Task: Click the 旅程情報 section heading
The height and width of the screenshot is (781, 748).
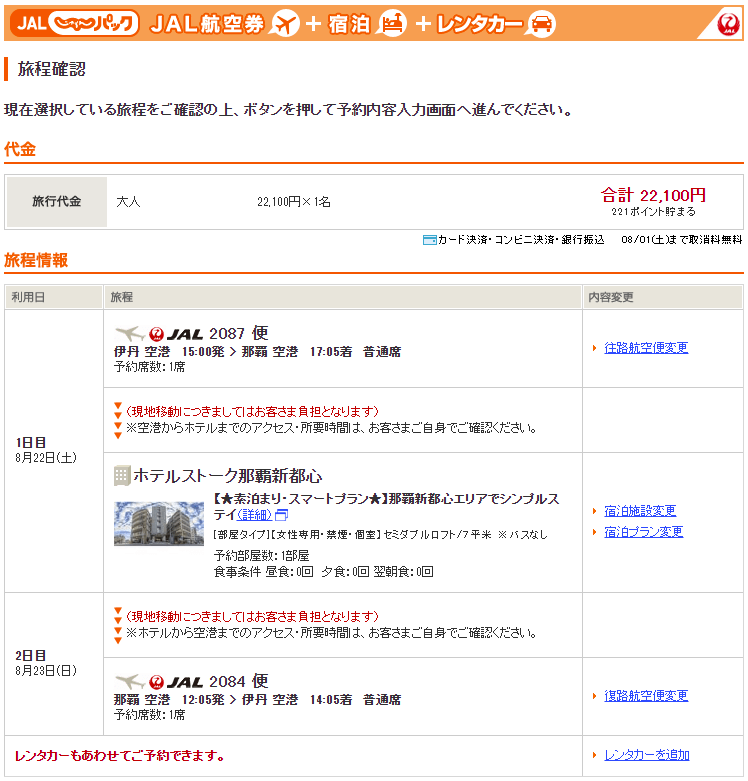Action: pos(36,260)
